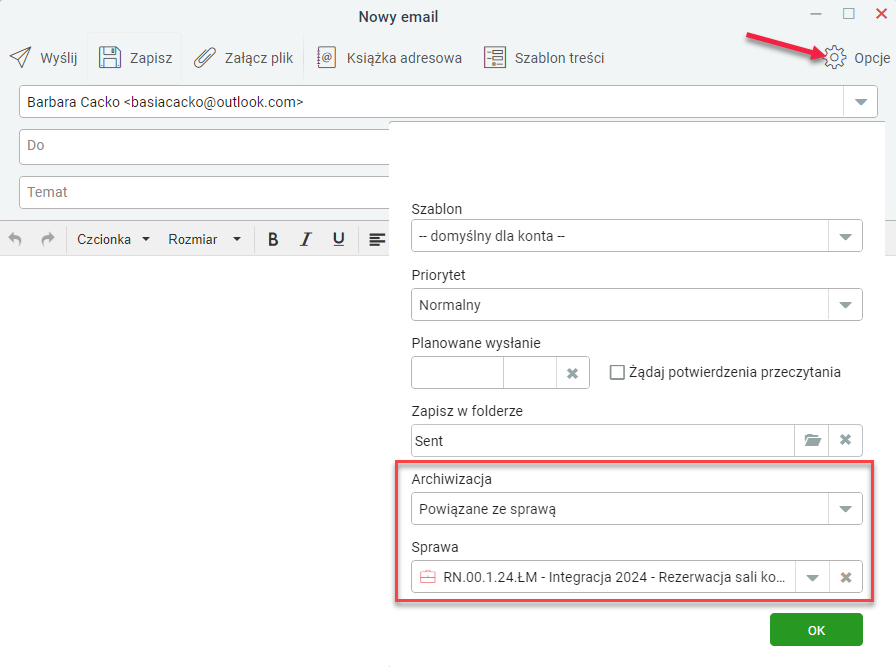Send the email with Wyślij
Screen dimensions: 896x667
[43, 58]
